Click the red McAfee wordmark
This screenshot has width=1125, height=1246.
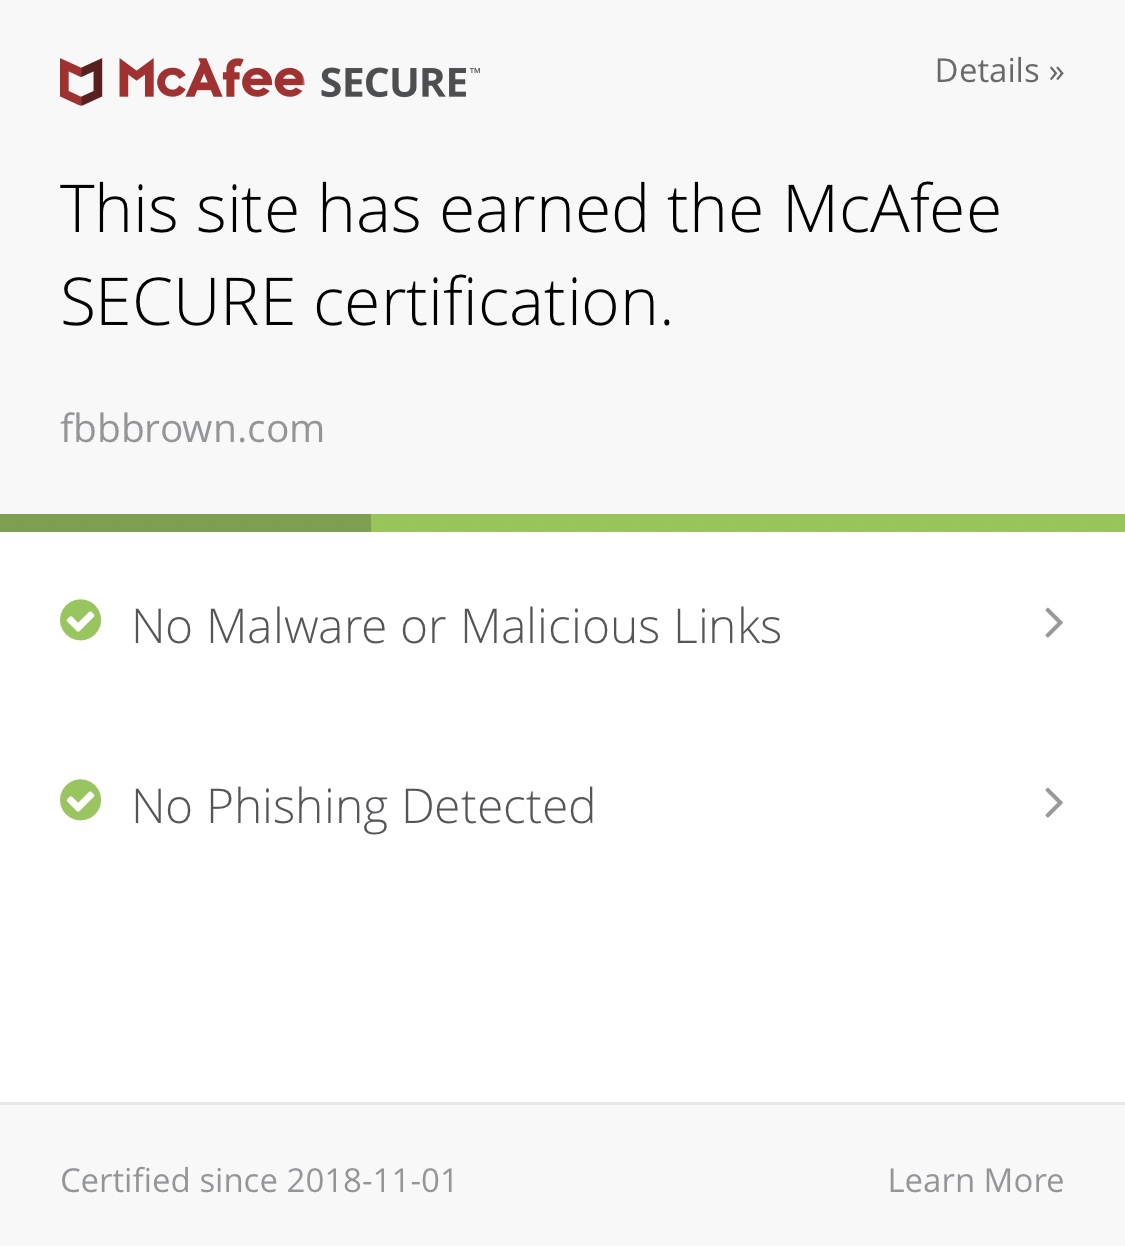pos(211,78)
